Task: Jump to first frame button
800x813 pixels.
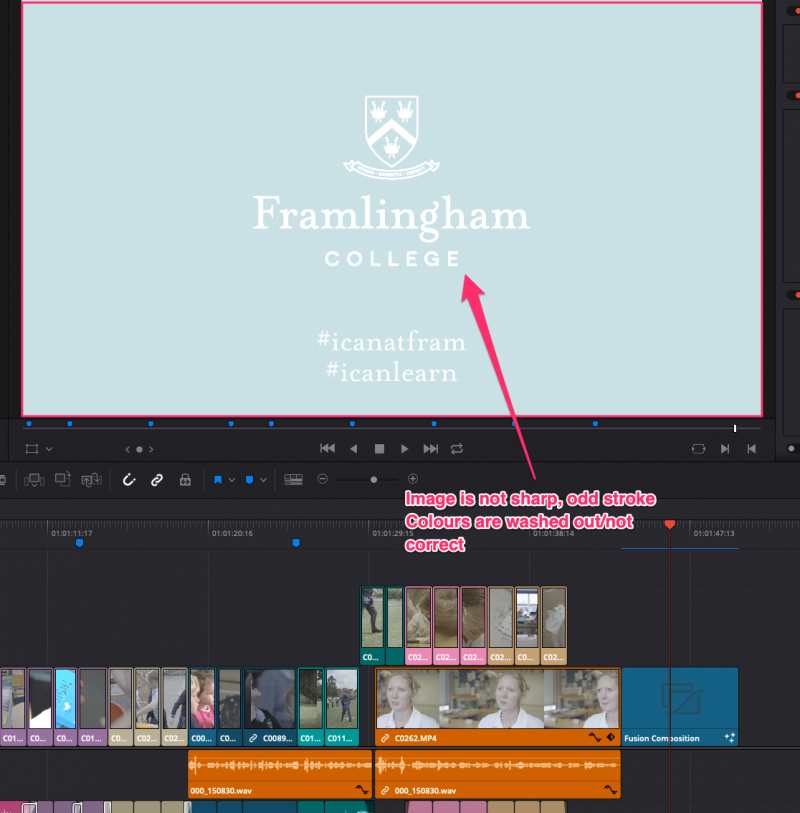Action: [x=326, y=449]
